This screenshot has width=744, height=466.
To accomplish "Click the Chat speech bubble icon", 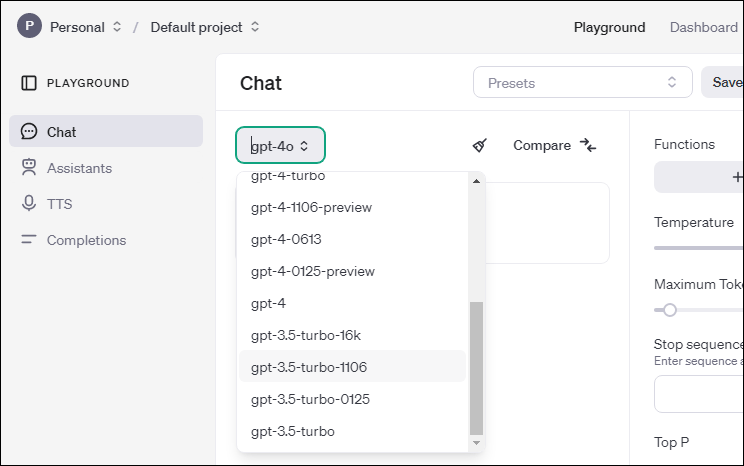I will (29, 132).
